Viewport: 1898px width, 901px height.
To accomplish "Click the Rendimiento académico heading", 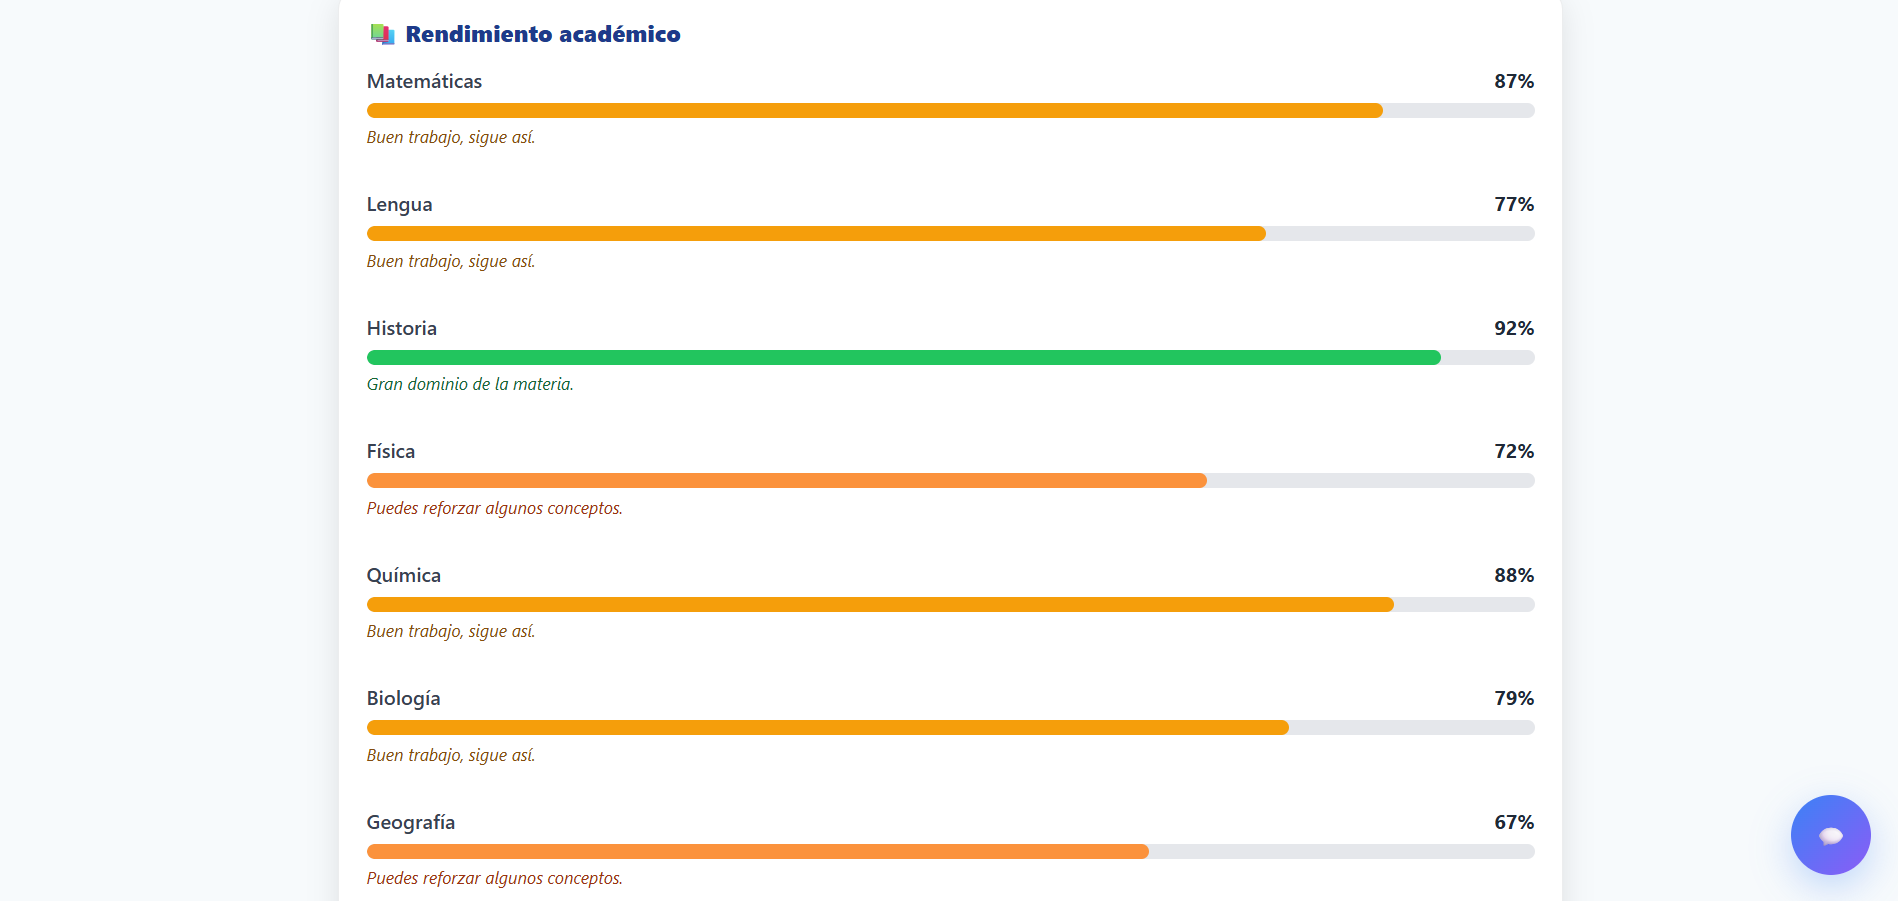I will pos(542,35).
